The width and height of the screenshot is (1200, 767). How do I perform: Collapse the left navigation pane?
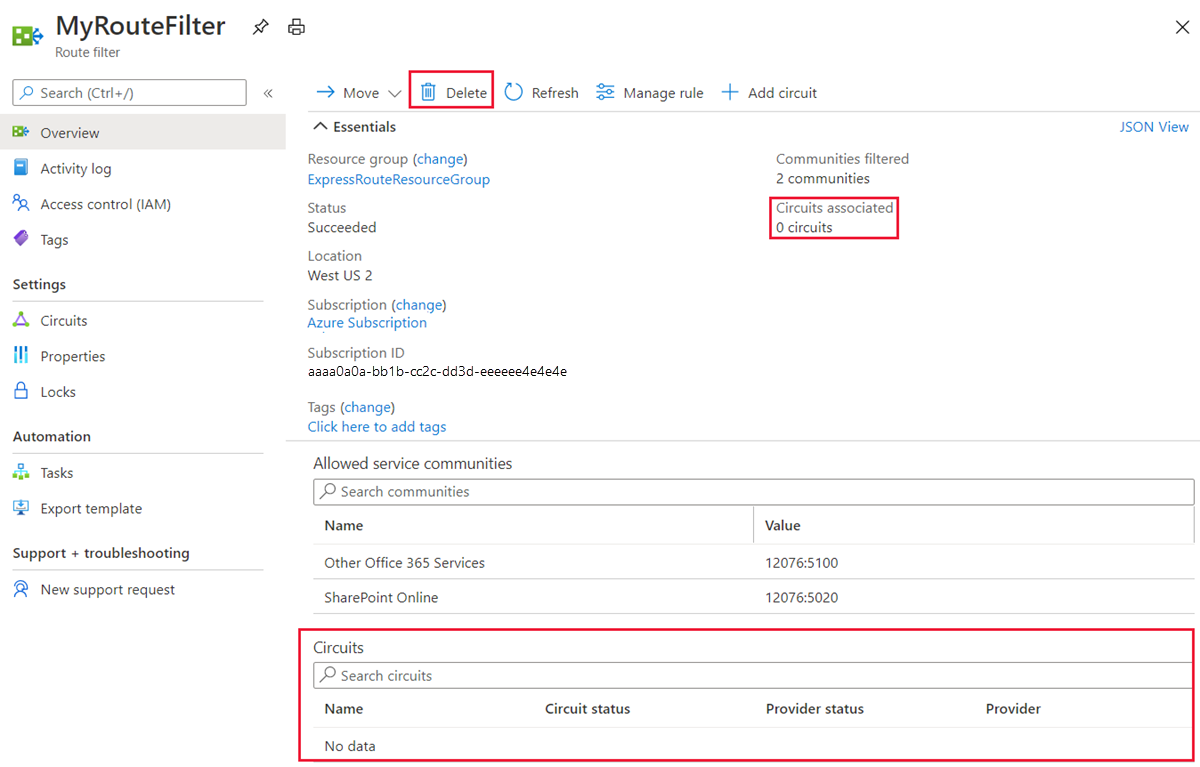(x=268, y=92)
